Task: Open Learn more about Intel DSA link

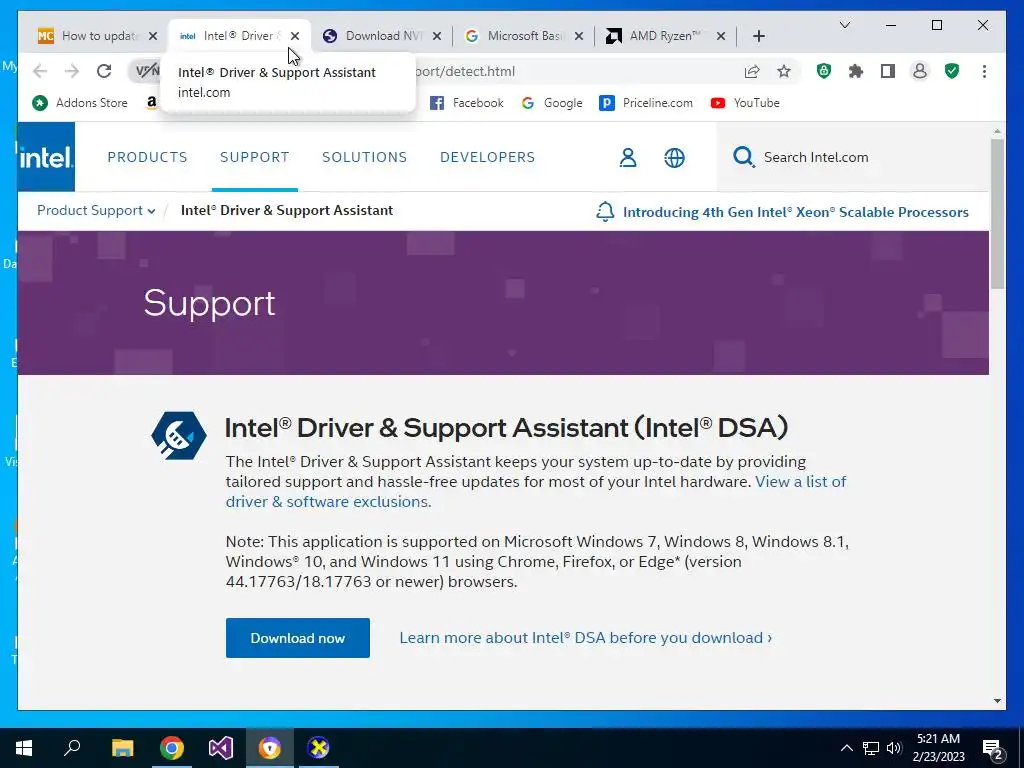Action: [586, 638]
